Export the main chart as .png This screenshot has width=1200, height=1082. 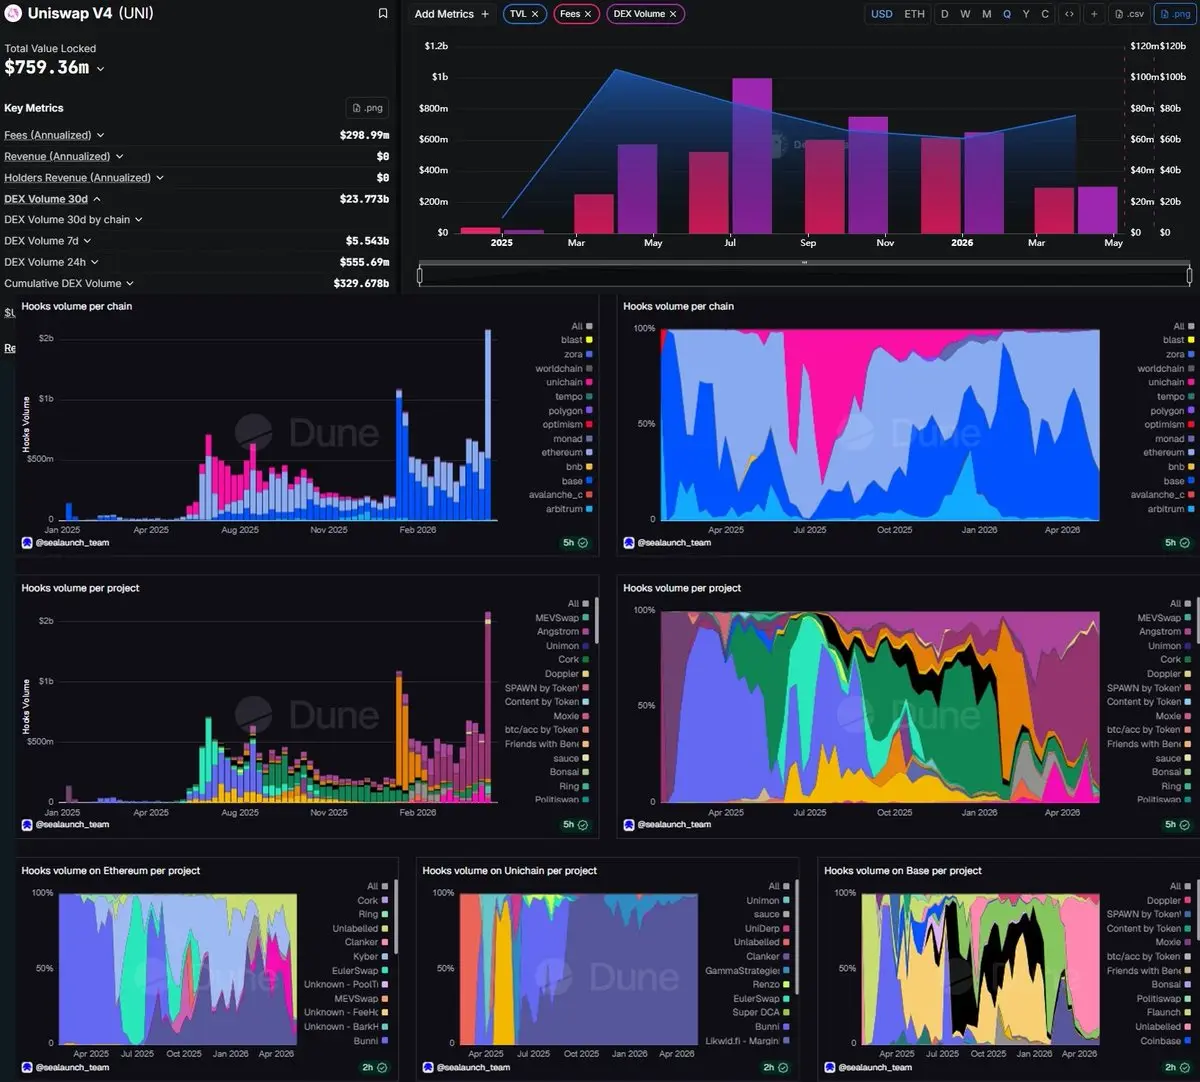1174,14
